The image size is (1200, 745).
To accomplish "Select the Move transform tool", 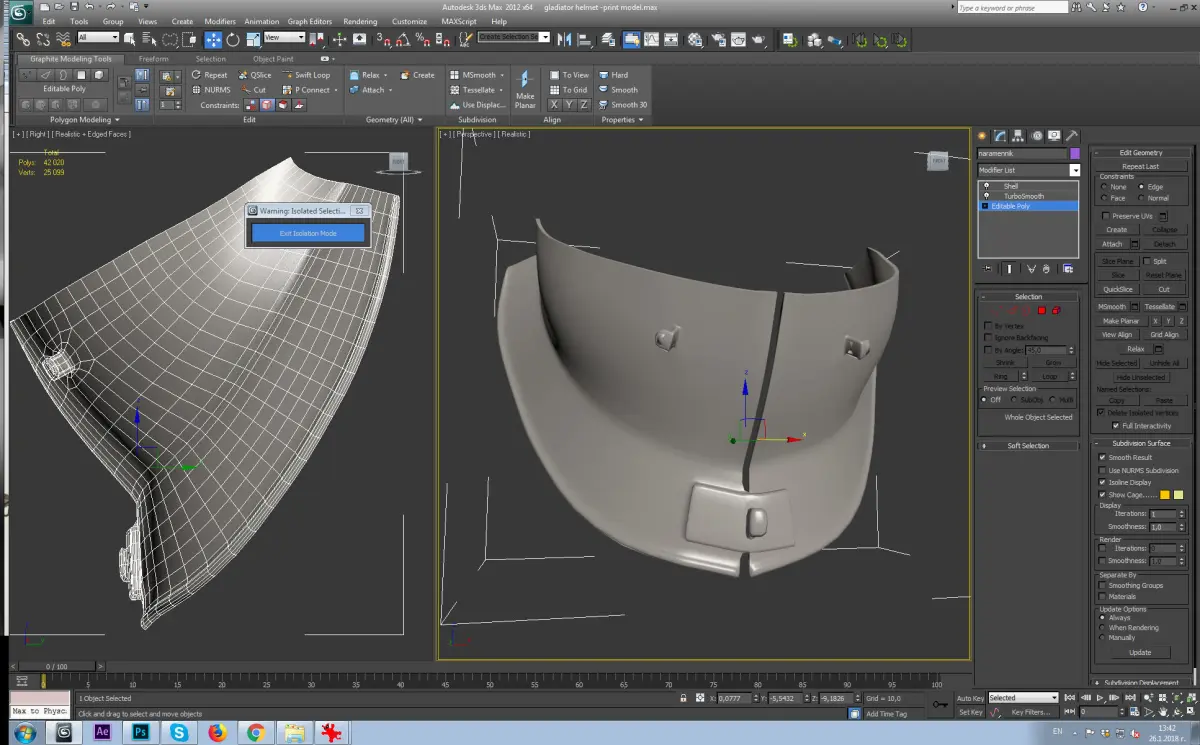I will point(213,39).
